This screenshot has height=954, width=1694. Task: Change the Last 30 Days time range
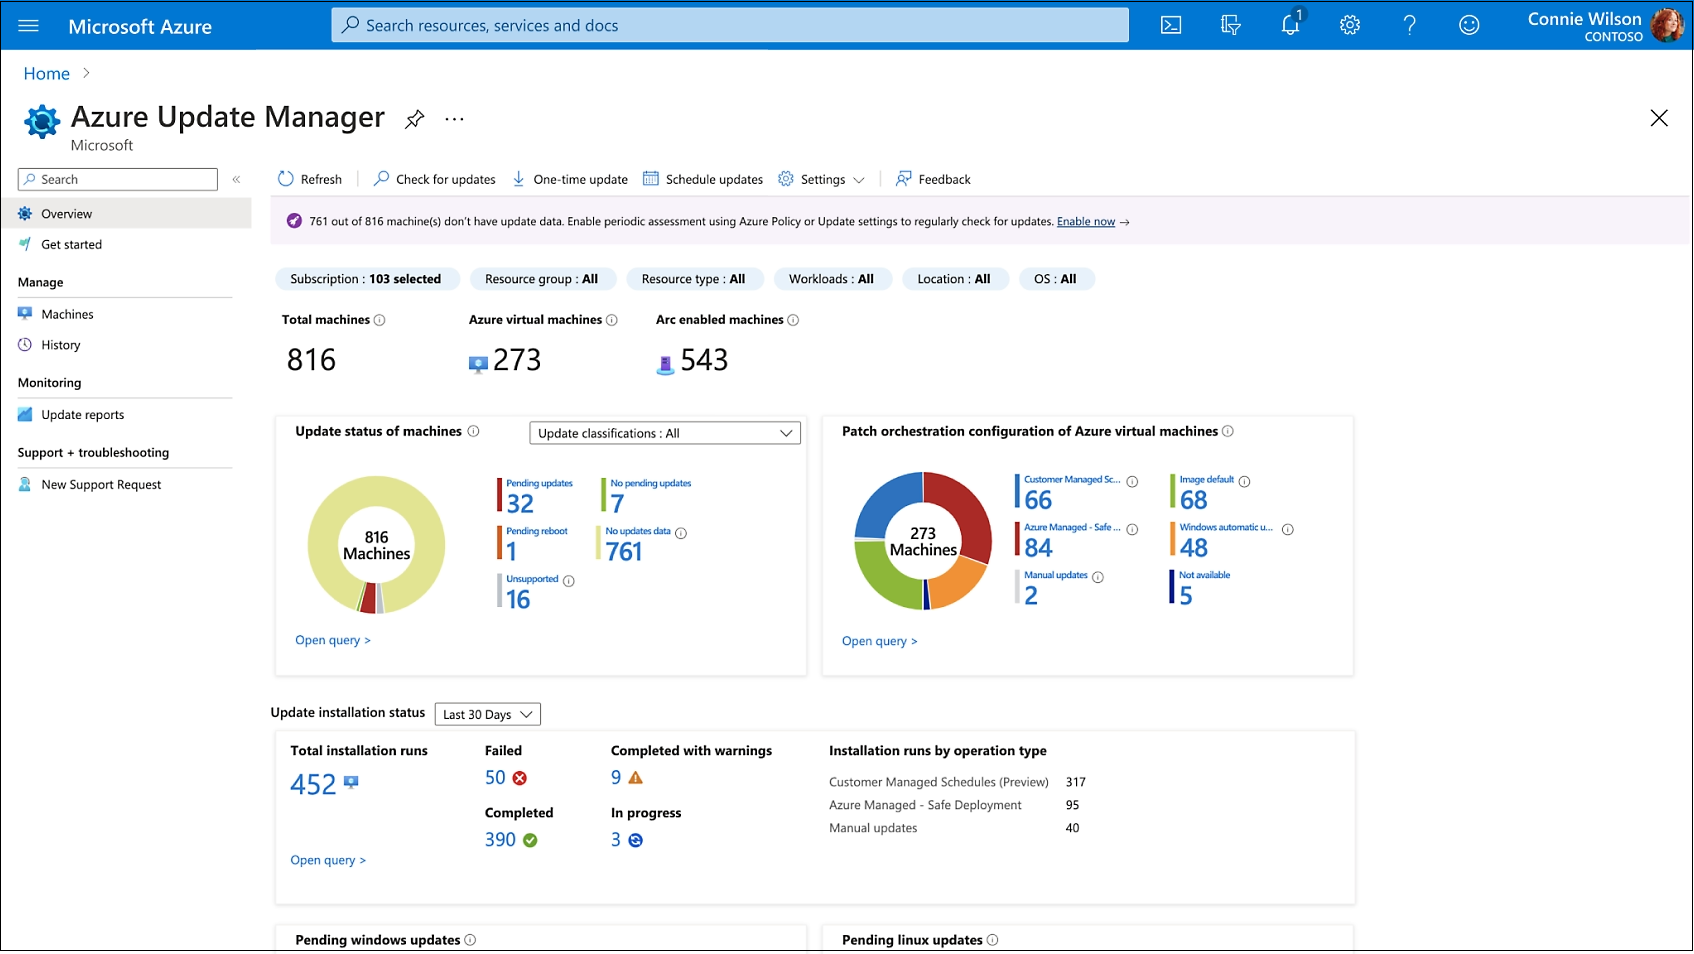(x=487, y=713)
